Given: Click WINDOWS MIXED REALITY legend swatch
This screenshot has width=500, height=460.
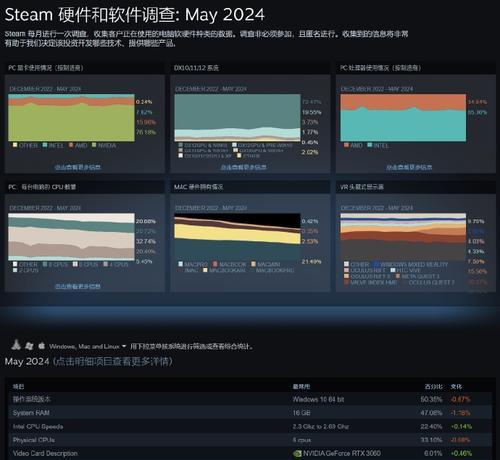Looking at the screenshot, I should pyautogui.click(x=376, y=264).
